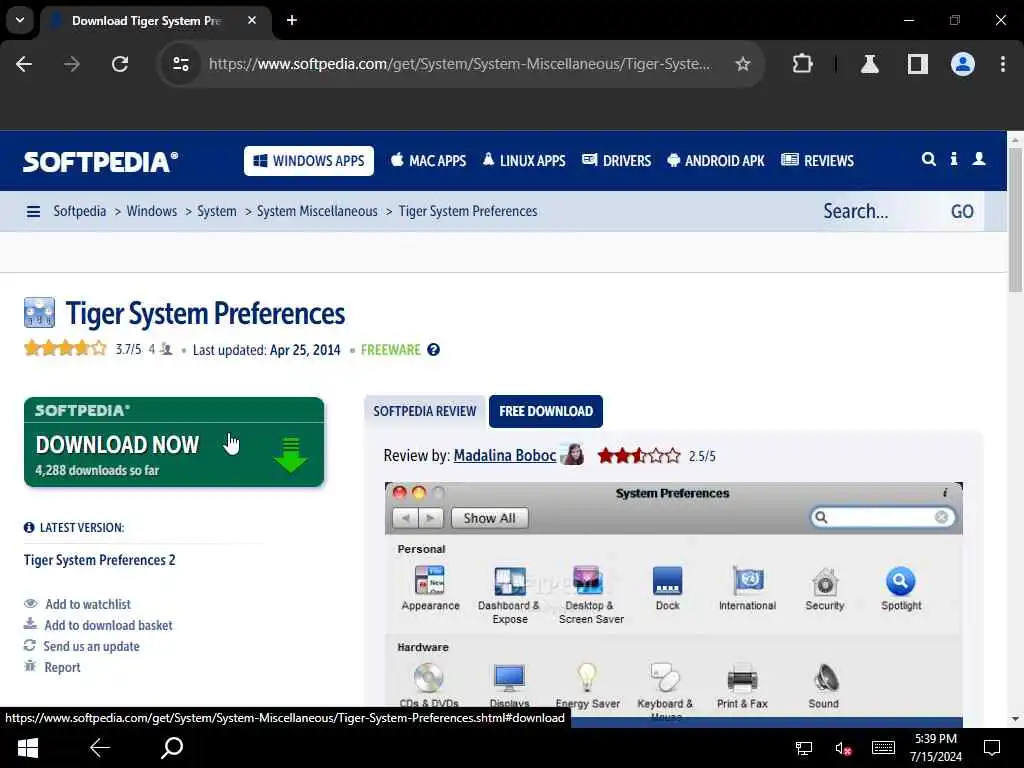
Task: Open touch keyboard tray icon
Action: [x=883, y=748]
